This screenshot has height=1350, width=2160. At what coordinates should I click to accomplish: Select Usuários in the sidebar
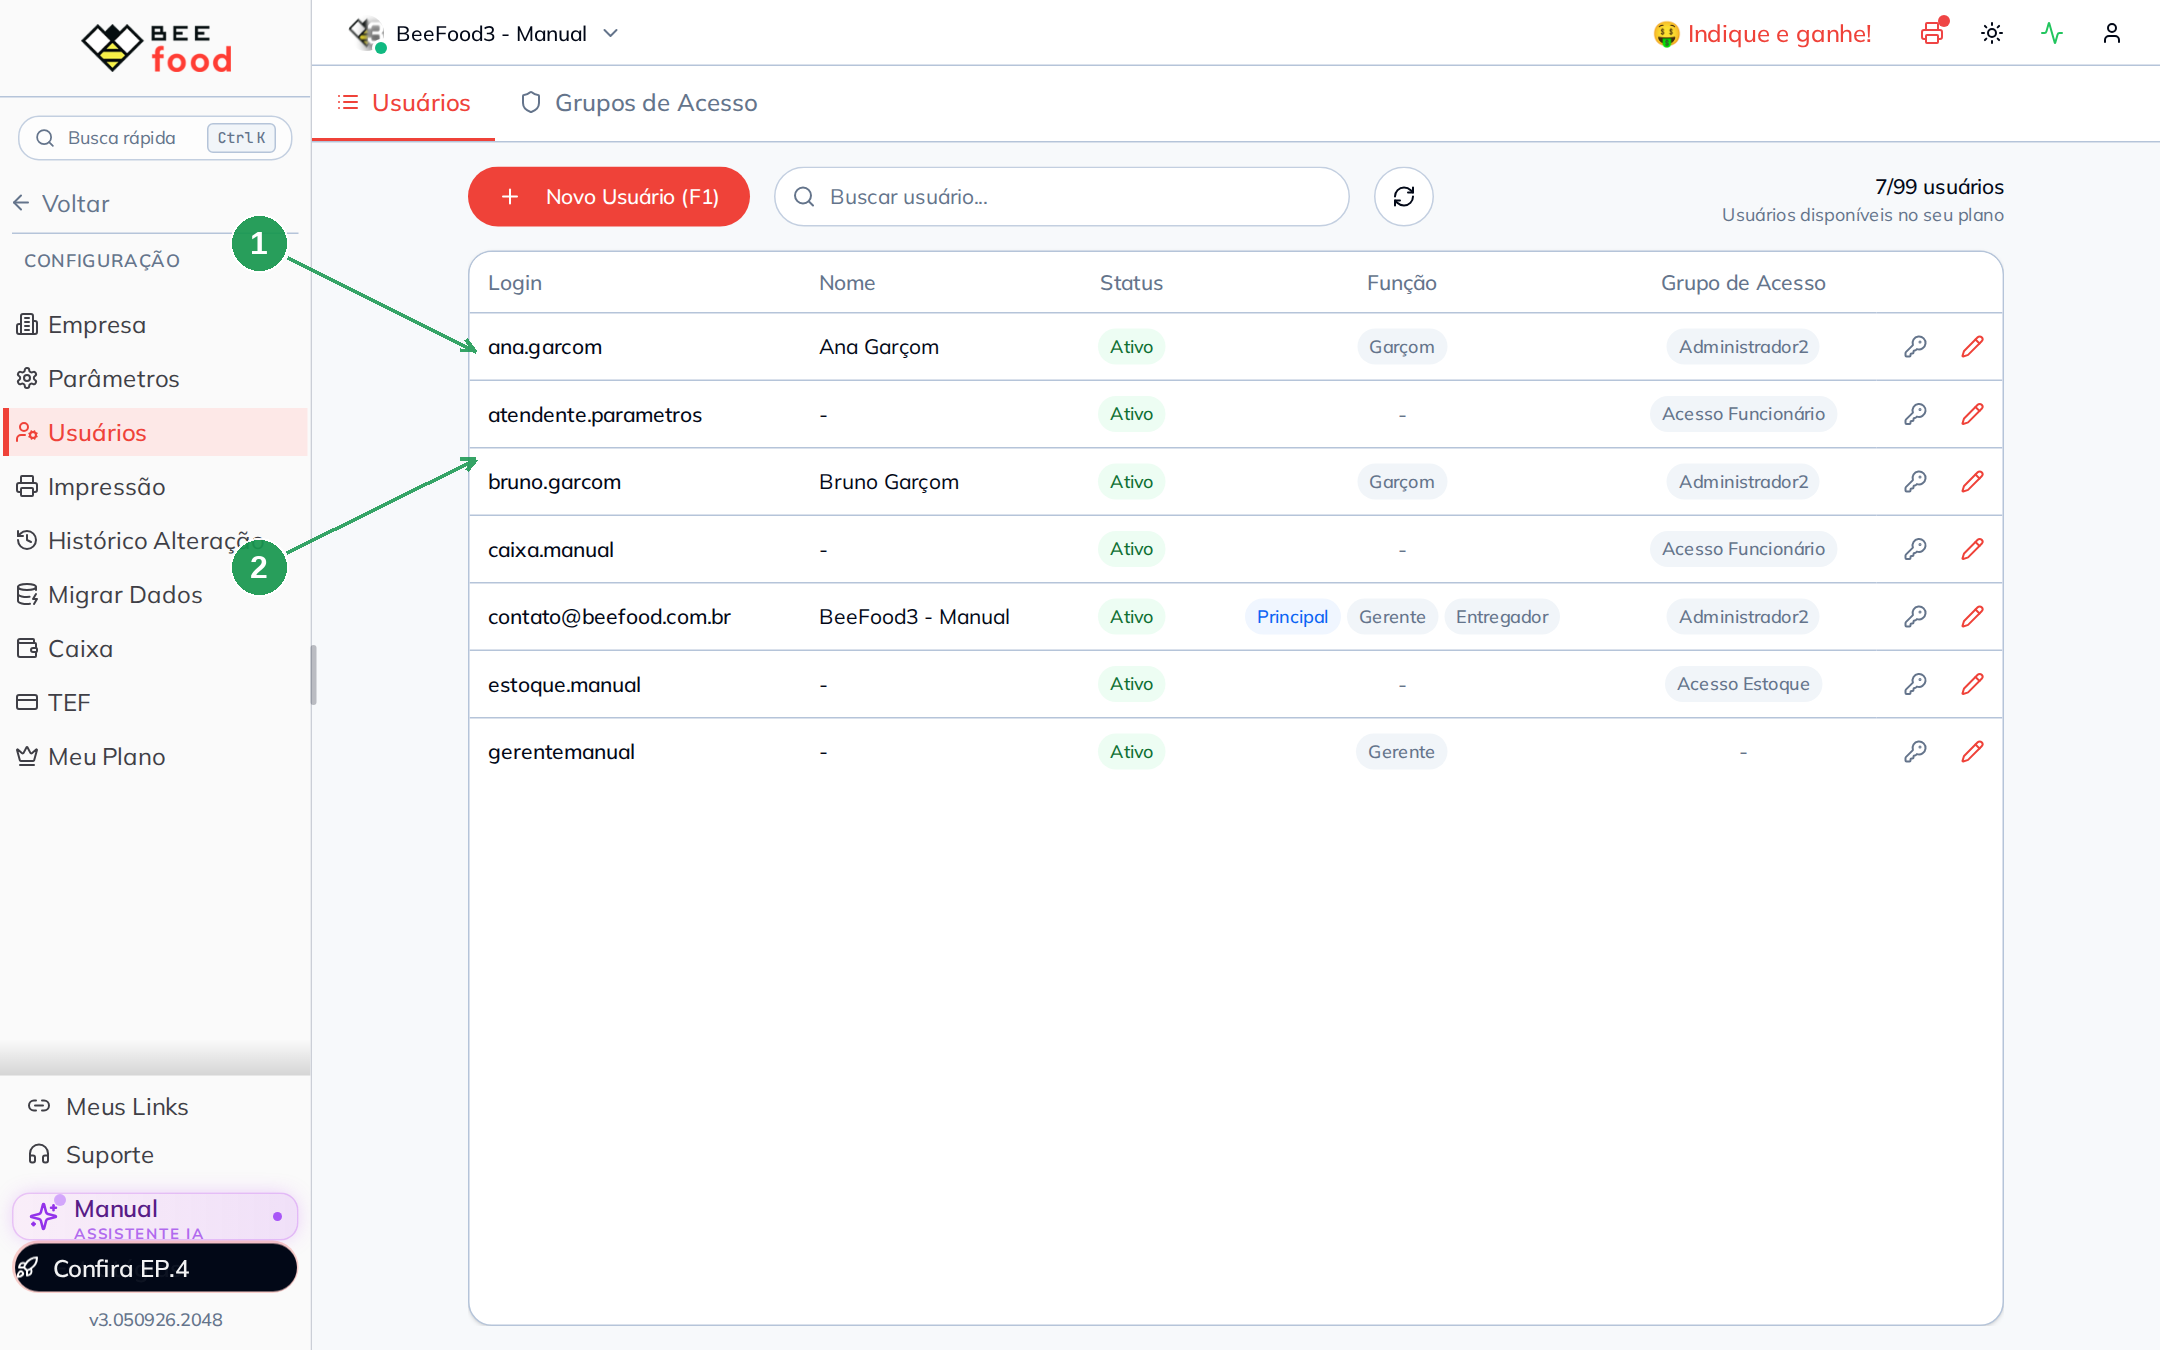pyautogui.click(x=156, y=433)
